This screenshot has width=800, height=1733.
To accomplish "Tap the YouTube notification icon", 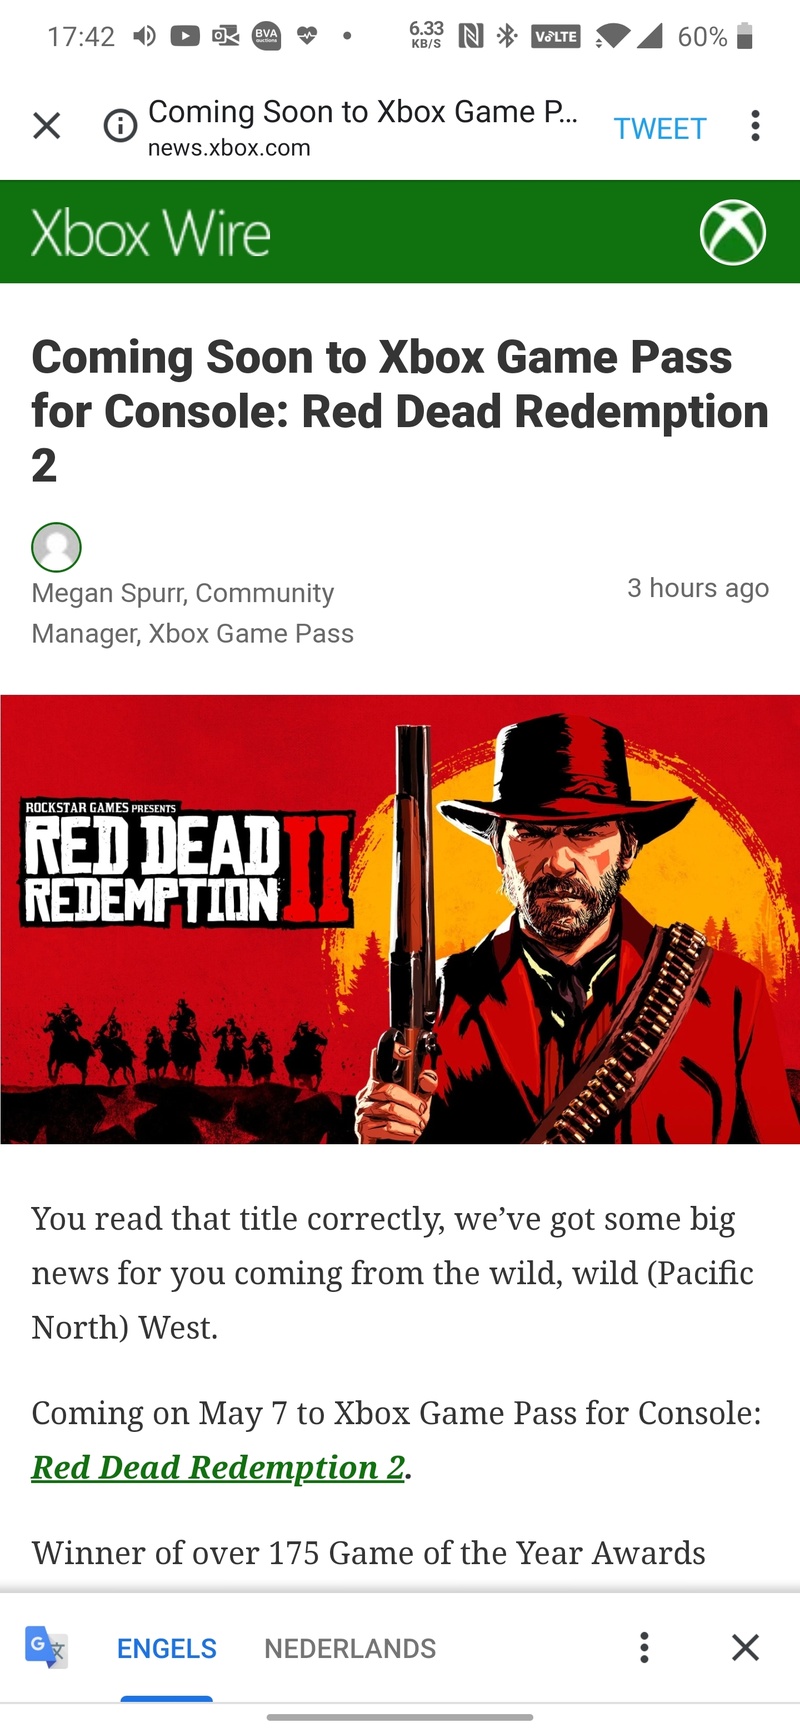I will click(185, 37).
